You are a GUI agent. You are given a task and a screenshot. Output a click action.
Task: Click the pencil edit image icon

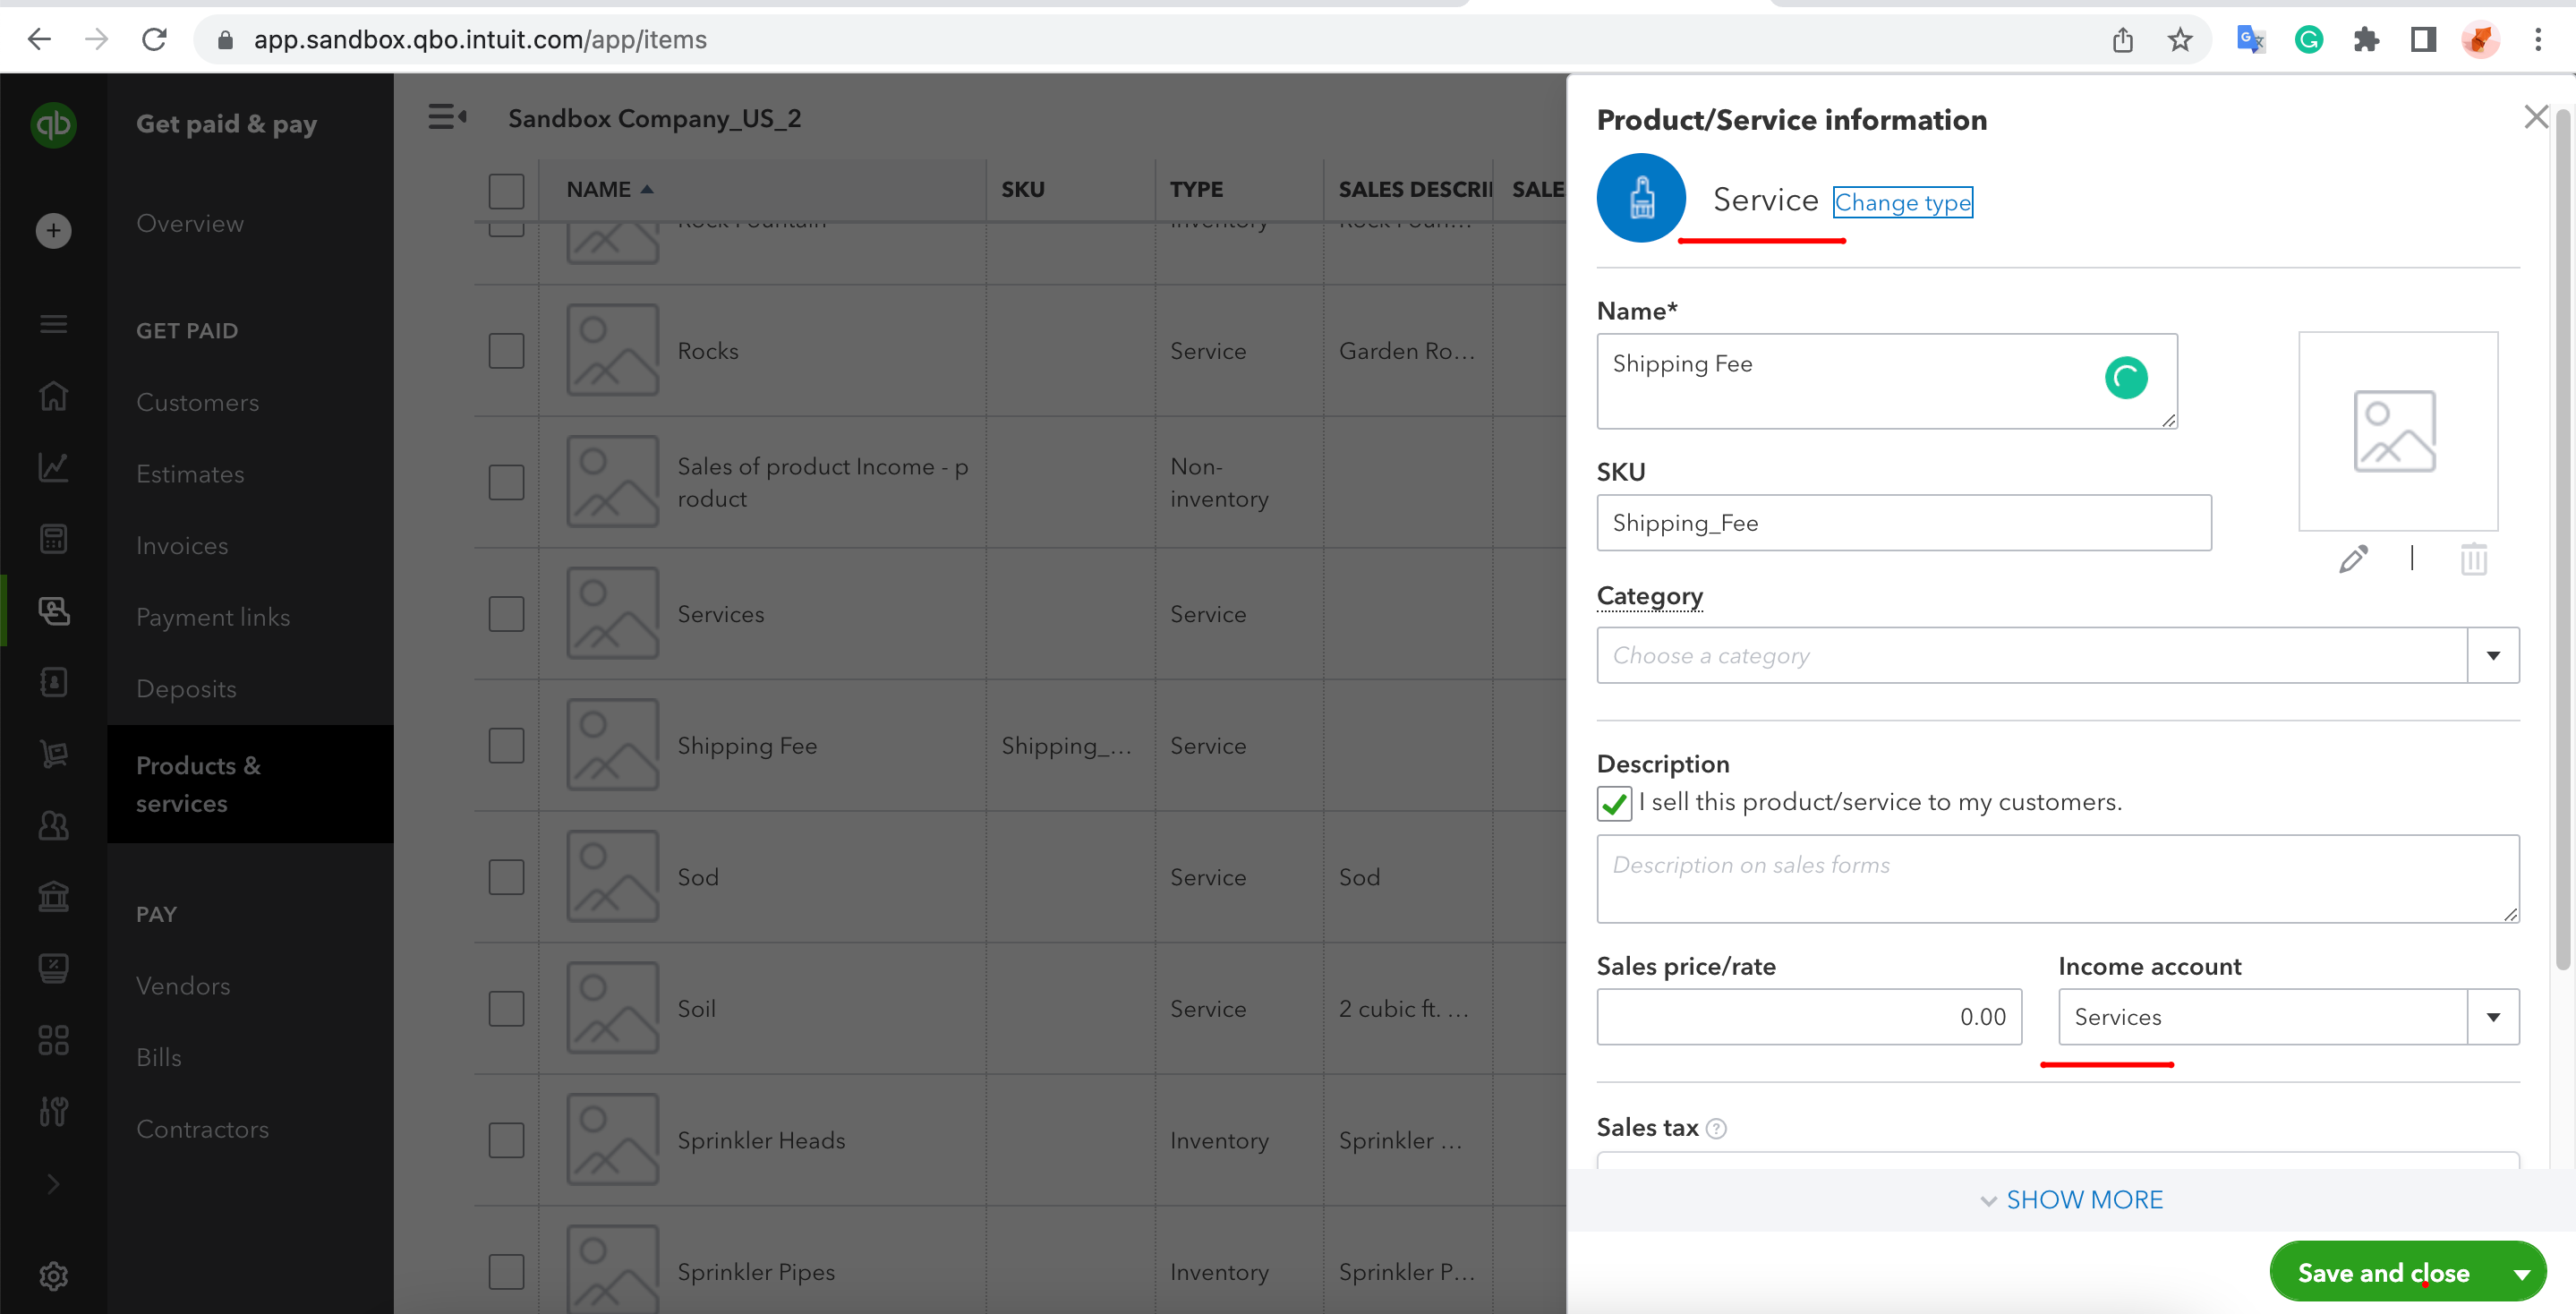pos(2354,558)
